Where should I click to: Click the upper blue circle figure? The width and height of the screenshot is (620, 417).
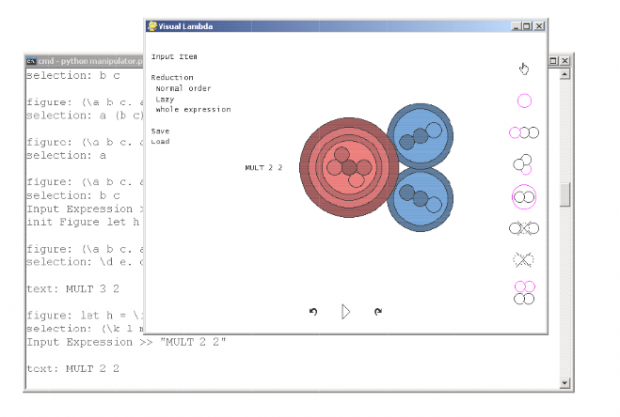click(x=420, y=136)
